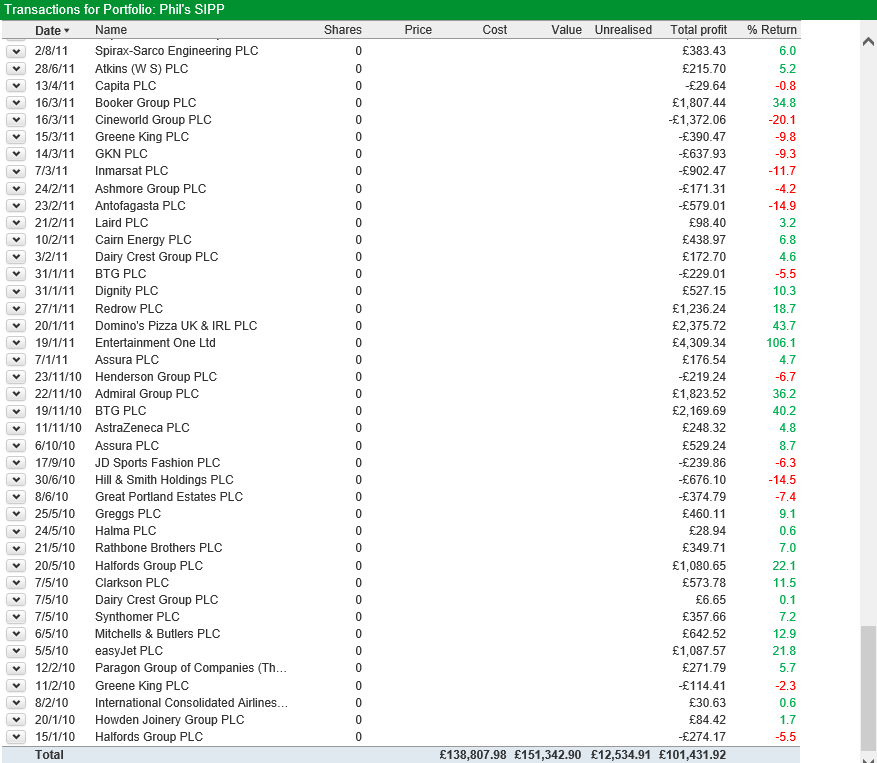Open the Howden Joinery Group PLC row dropdown

(16, 720)
